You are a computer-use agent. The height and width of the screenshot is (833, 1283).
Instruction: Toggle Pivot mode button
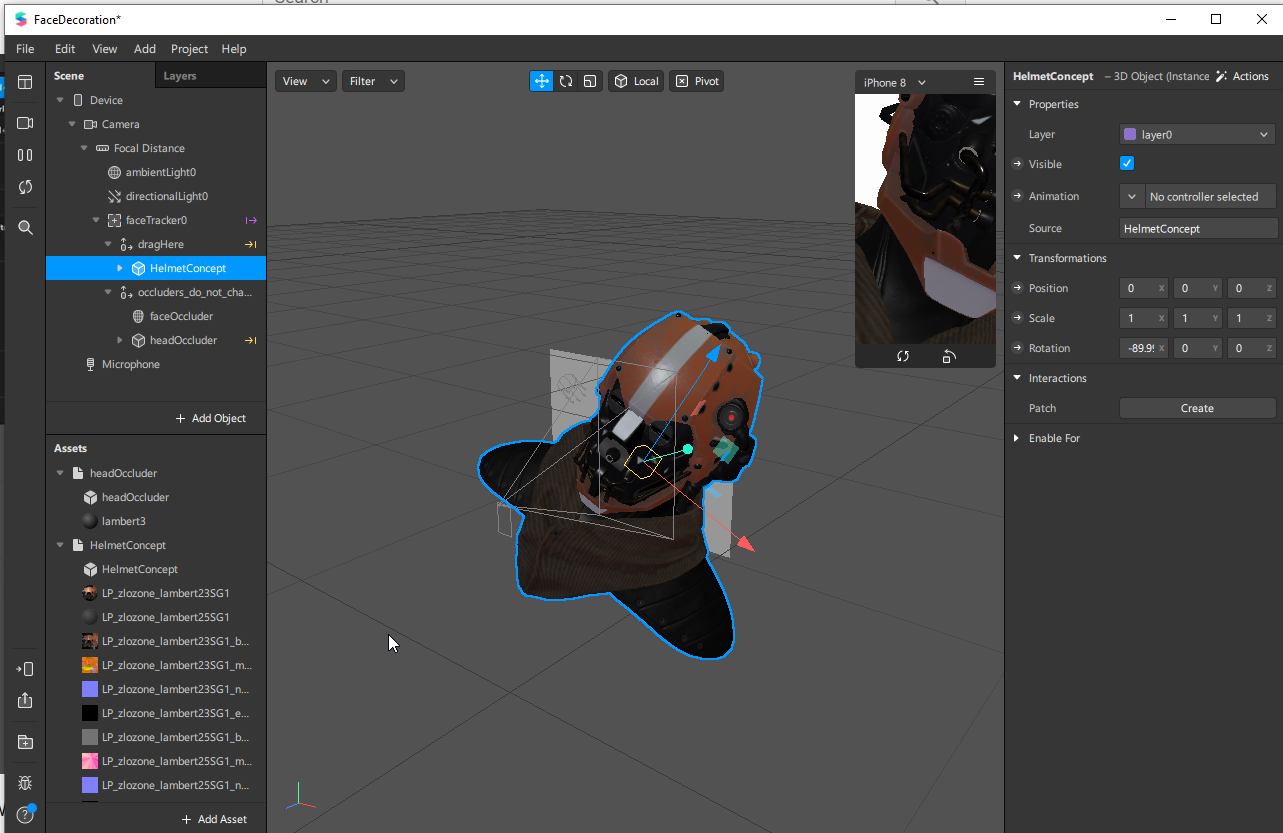697,81
